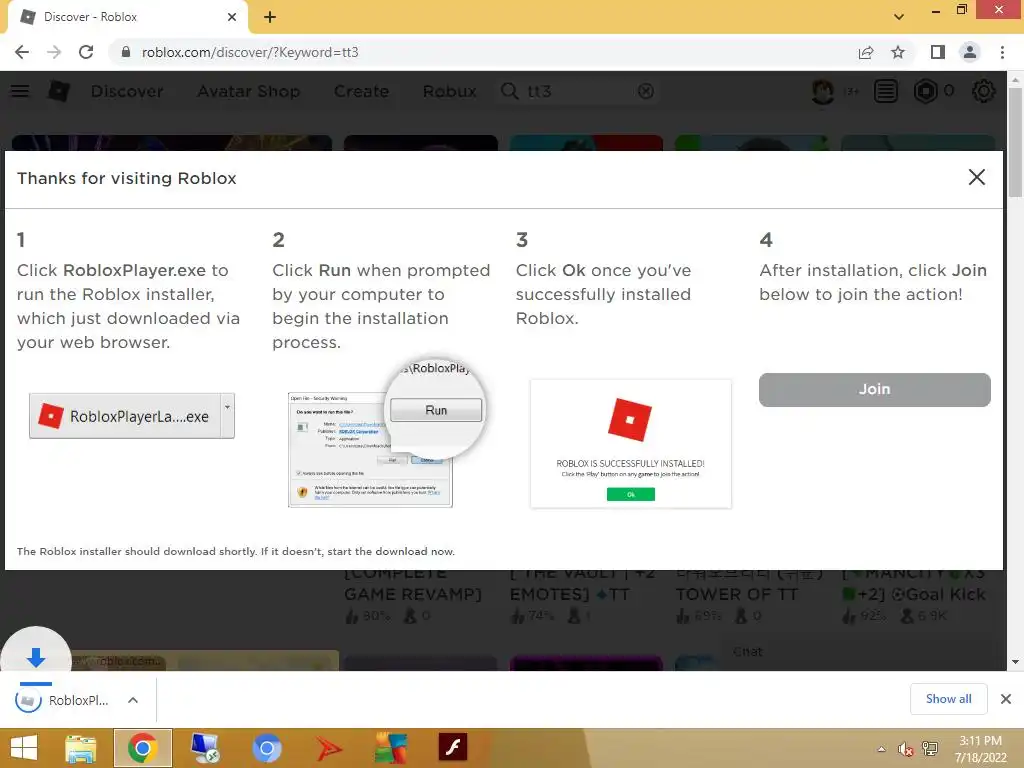The height and width of the screenshot is (768, 1024).
Task: Open the Robux balance icon
Action: (925, 91)
